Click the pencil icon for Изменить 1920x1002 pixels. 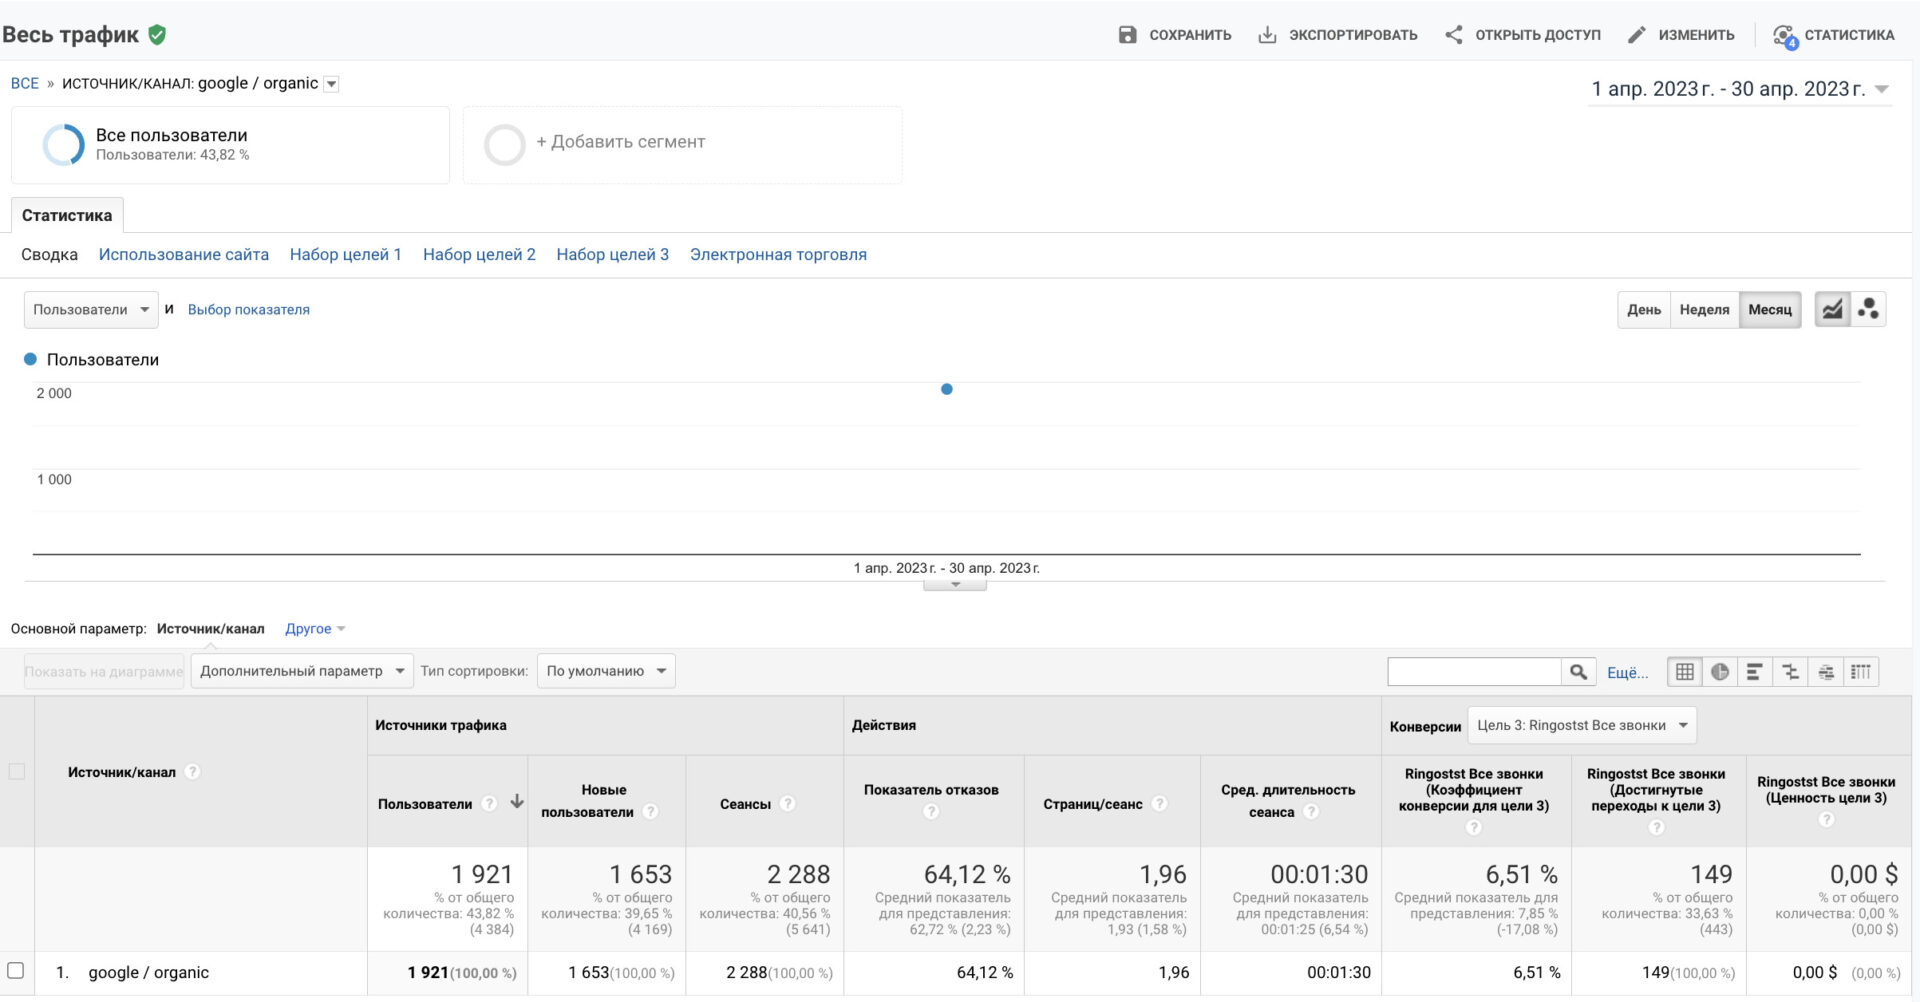[x=1636, y=35]
